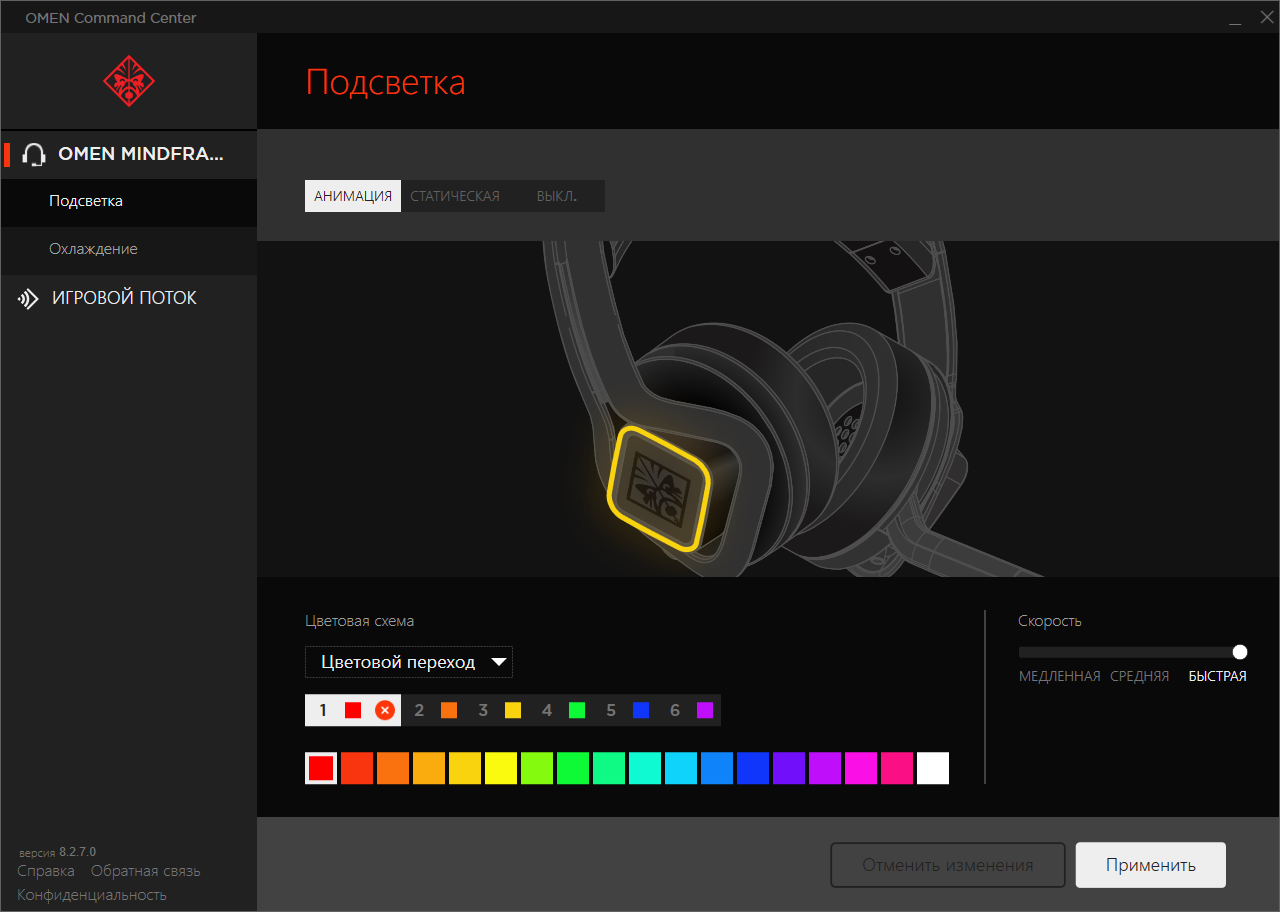Set speed to БЫСТРАЯ
1280x912 pixels.
click(x=1217, y=677)
